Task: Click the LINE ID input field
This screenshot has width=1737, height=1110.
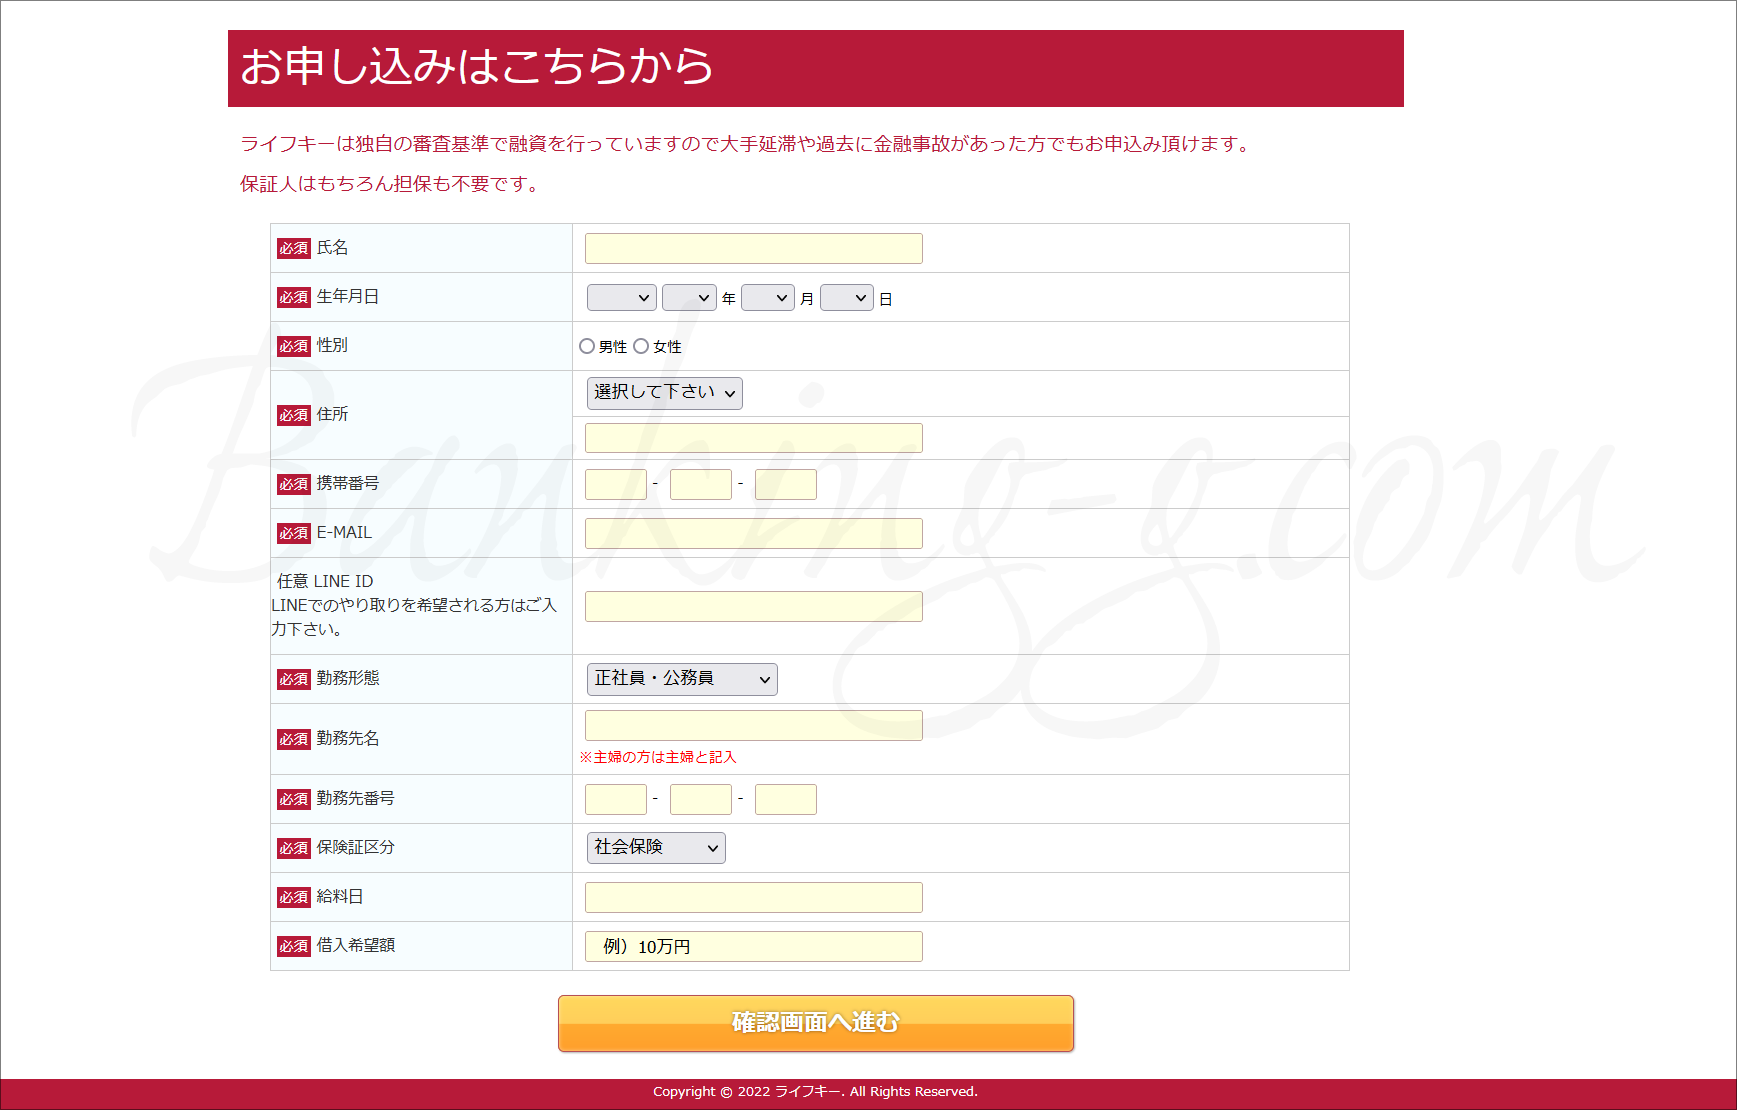Action: (753, 607)
